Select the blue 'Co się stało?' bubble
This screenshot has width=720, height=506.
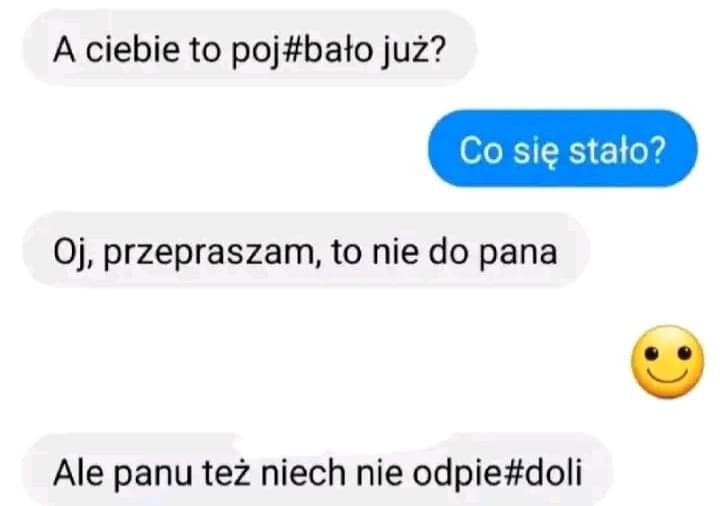point(562,149)
